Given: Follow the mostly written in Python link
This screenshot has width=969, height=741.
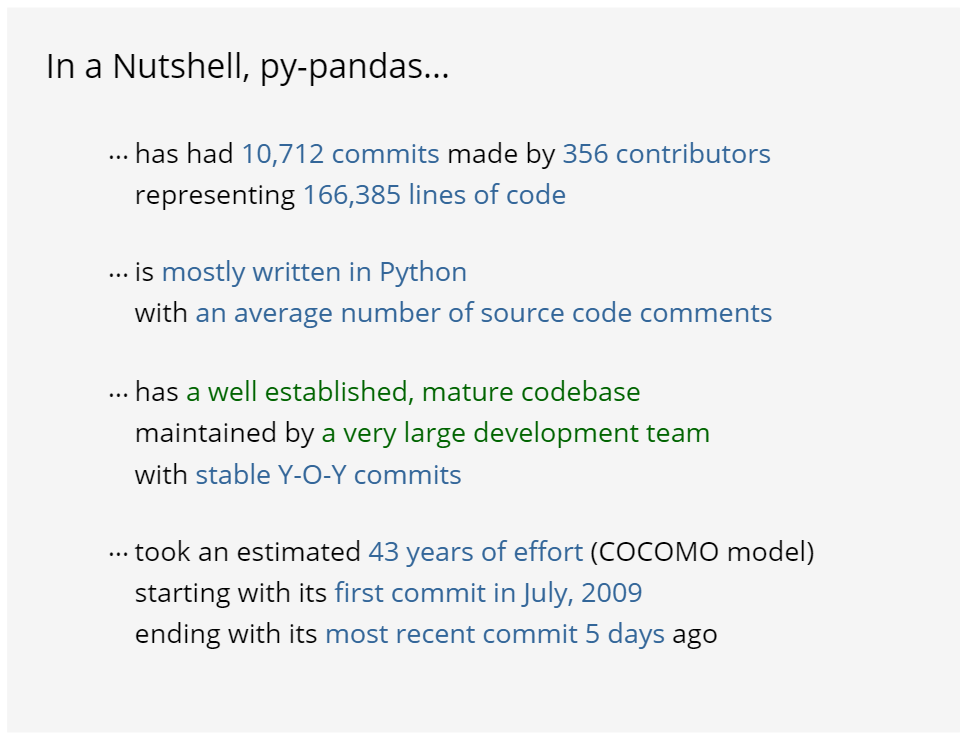Looking at the screenshot, I should pos(314,272).
